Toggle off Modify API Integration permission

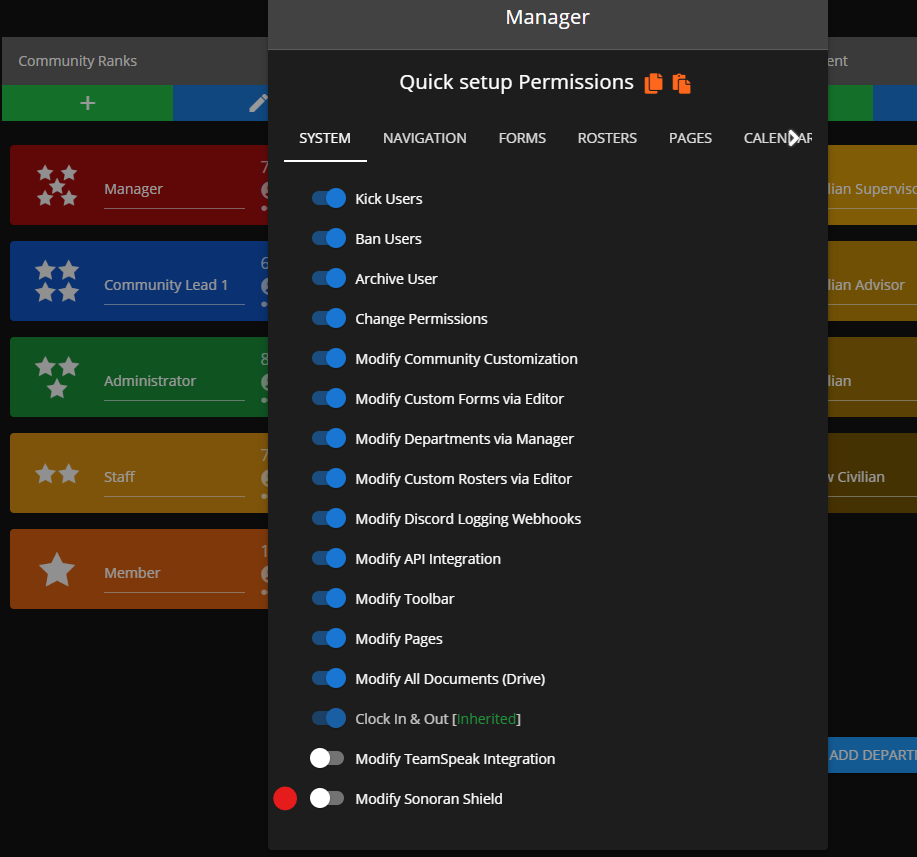click(x=328, y=559)
